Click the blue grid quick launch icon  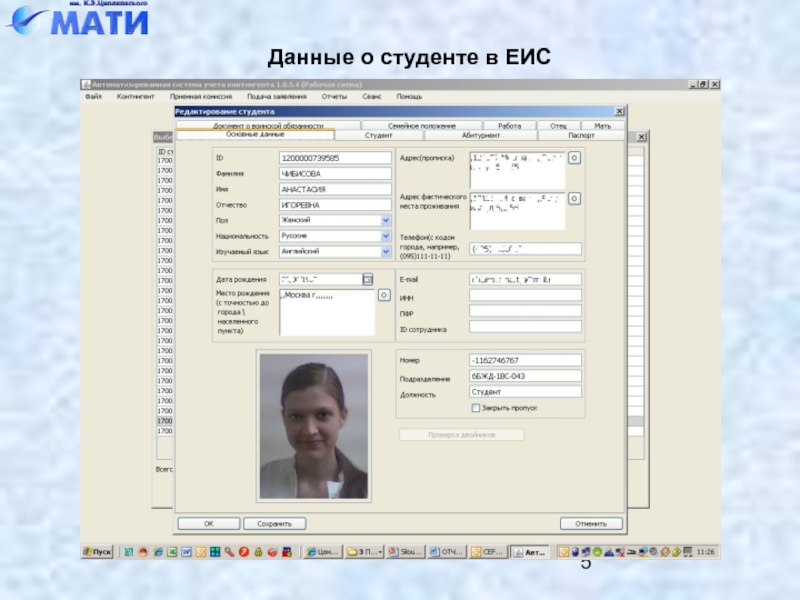tap(215, 552)
